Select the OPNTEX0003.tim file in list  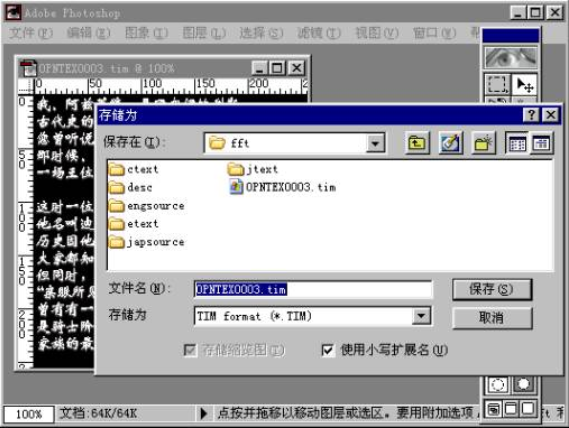point(282,187)
